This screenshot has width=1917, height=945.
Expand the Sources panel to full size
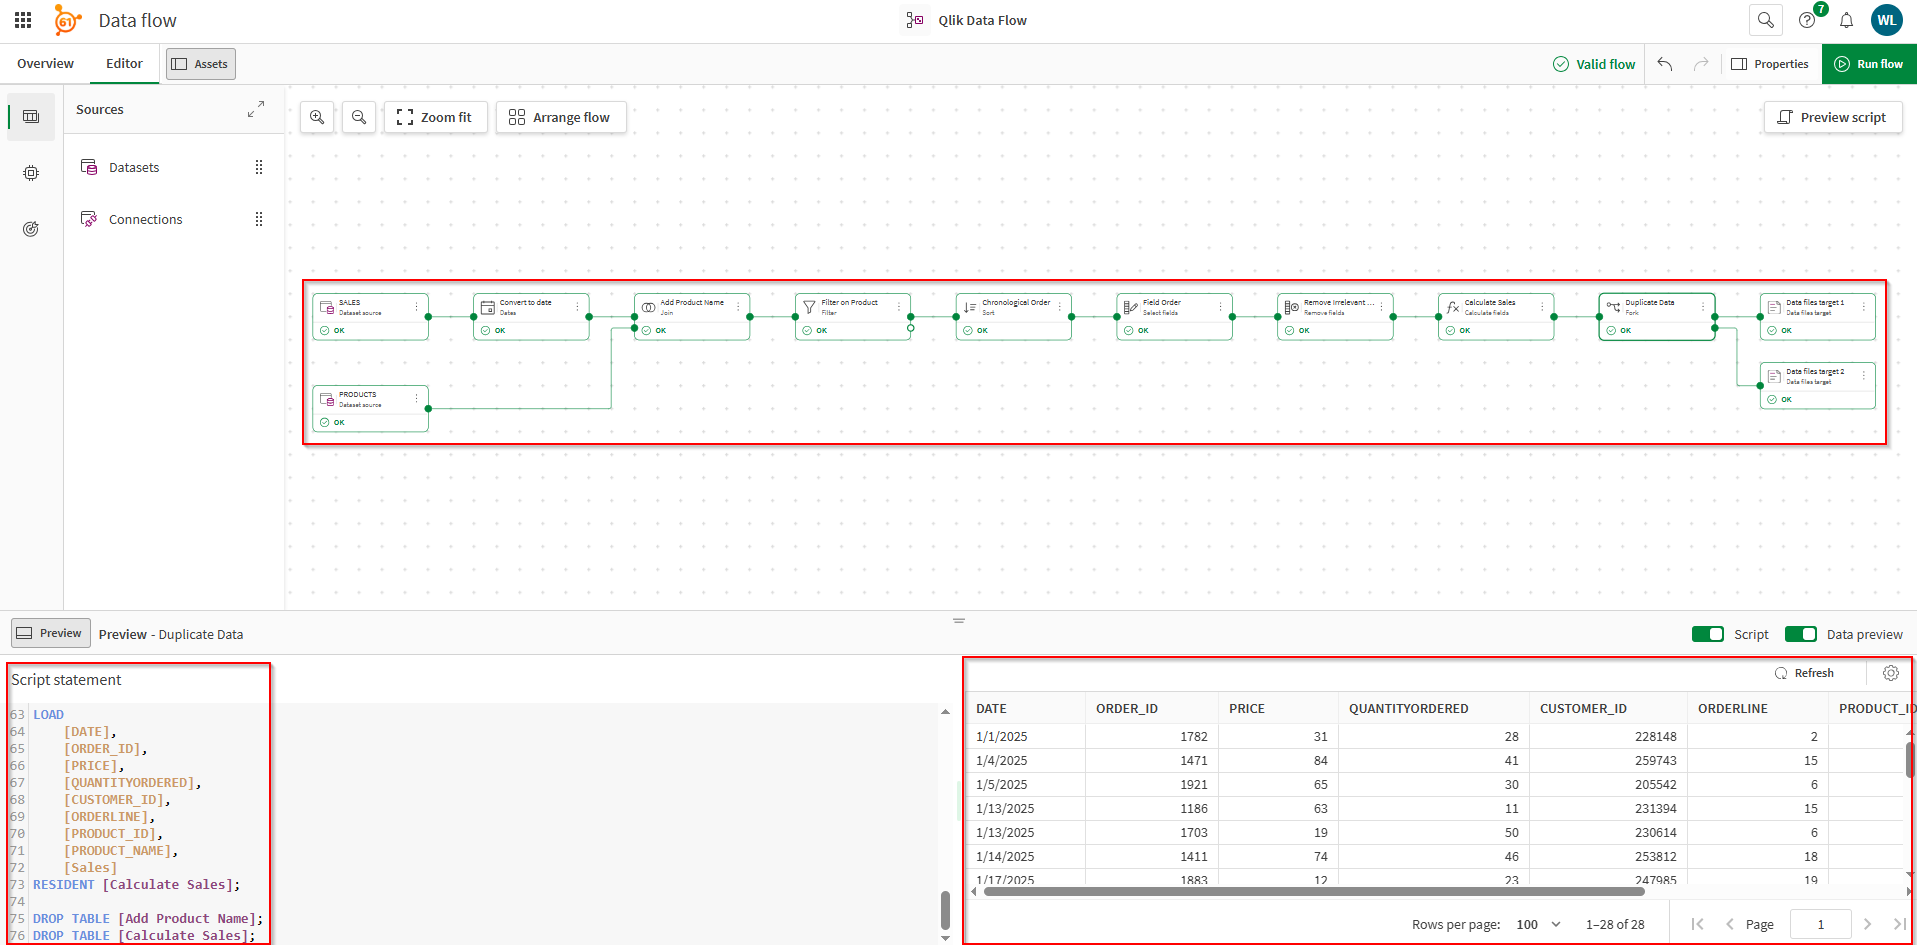tap(257, 108)
